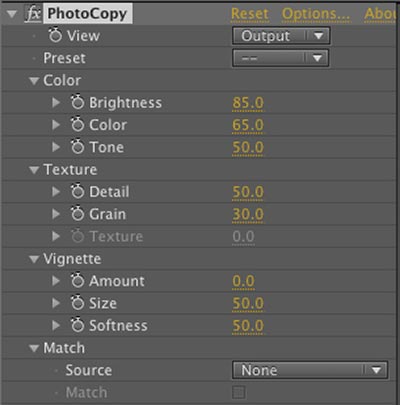Enable the stopwatch for View property
Screen dimensions: 400x405
coord(55,35)
